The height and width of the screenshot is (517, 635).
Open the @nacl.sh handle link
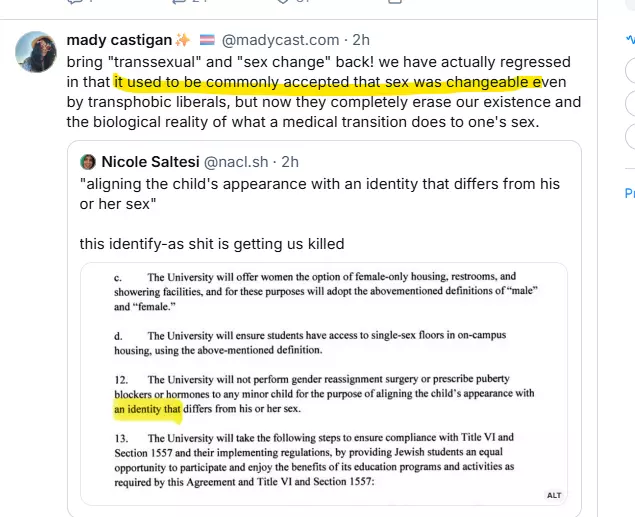tap(238, 162)
